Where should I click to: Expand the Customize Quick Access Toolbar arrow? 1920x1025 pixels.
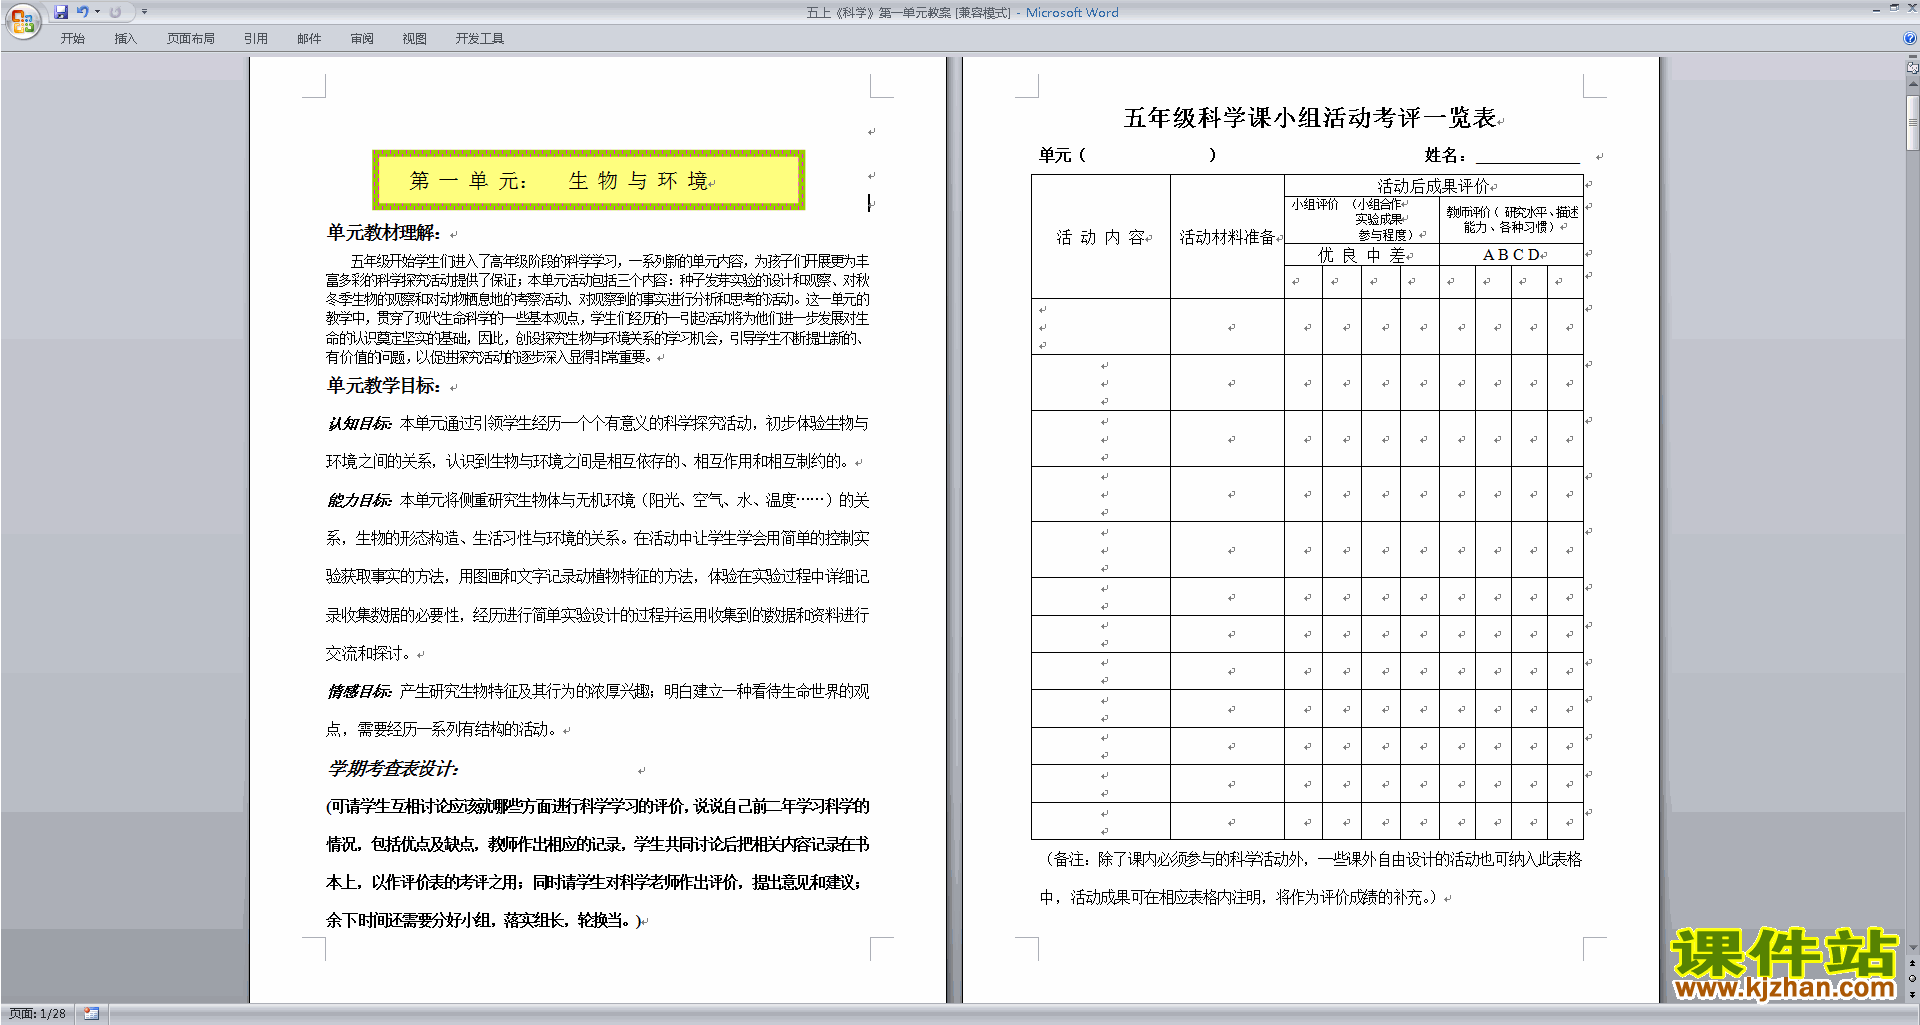pos(145,12)
